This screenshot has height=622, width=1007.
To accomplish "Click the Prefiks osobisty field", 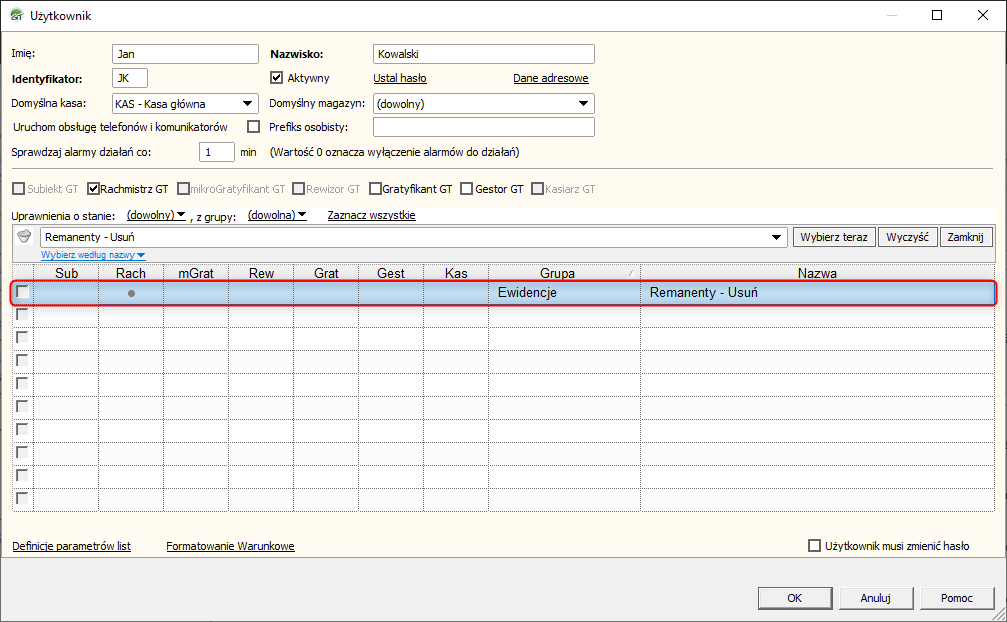I will 484,126.
